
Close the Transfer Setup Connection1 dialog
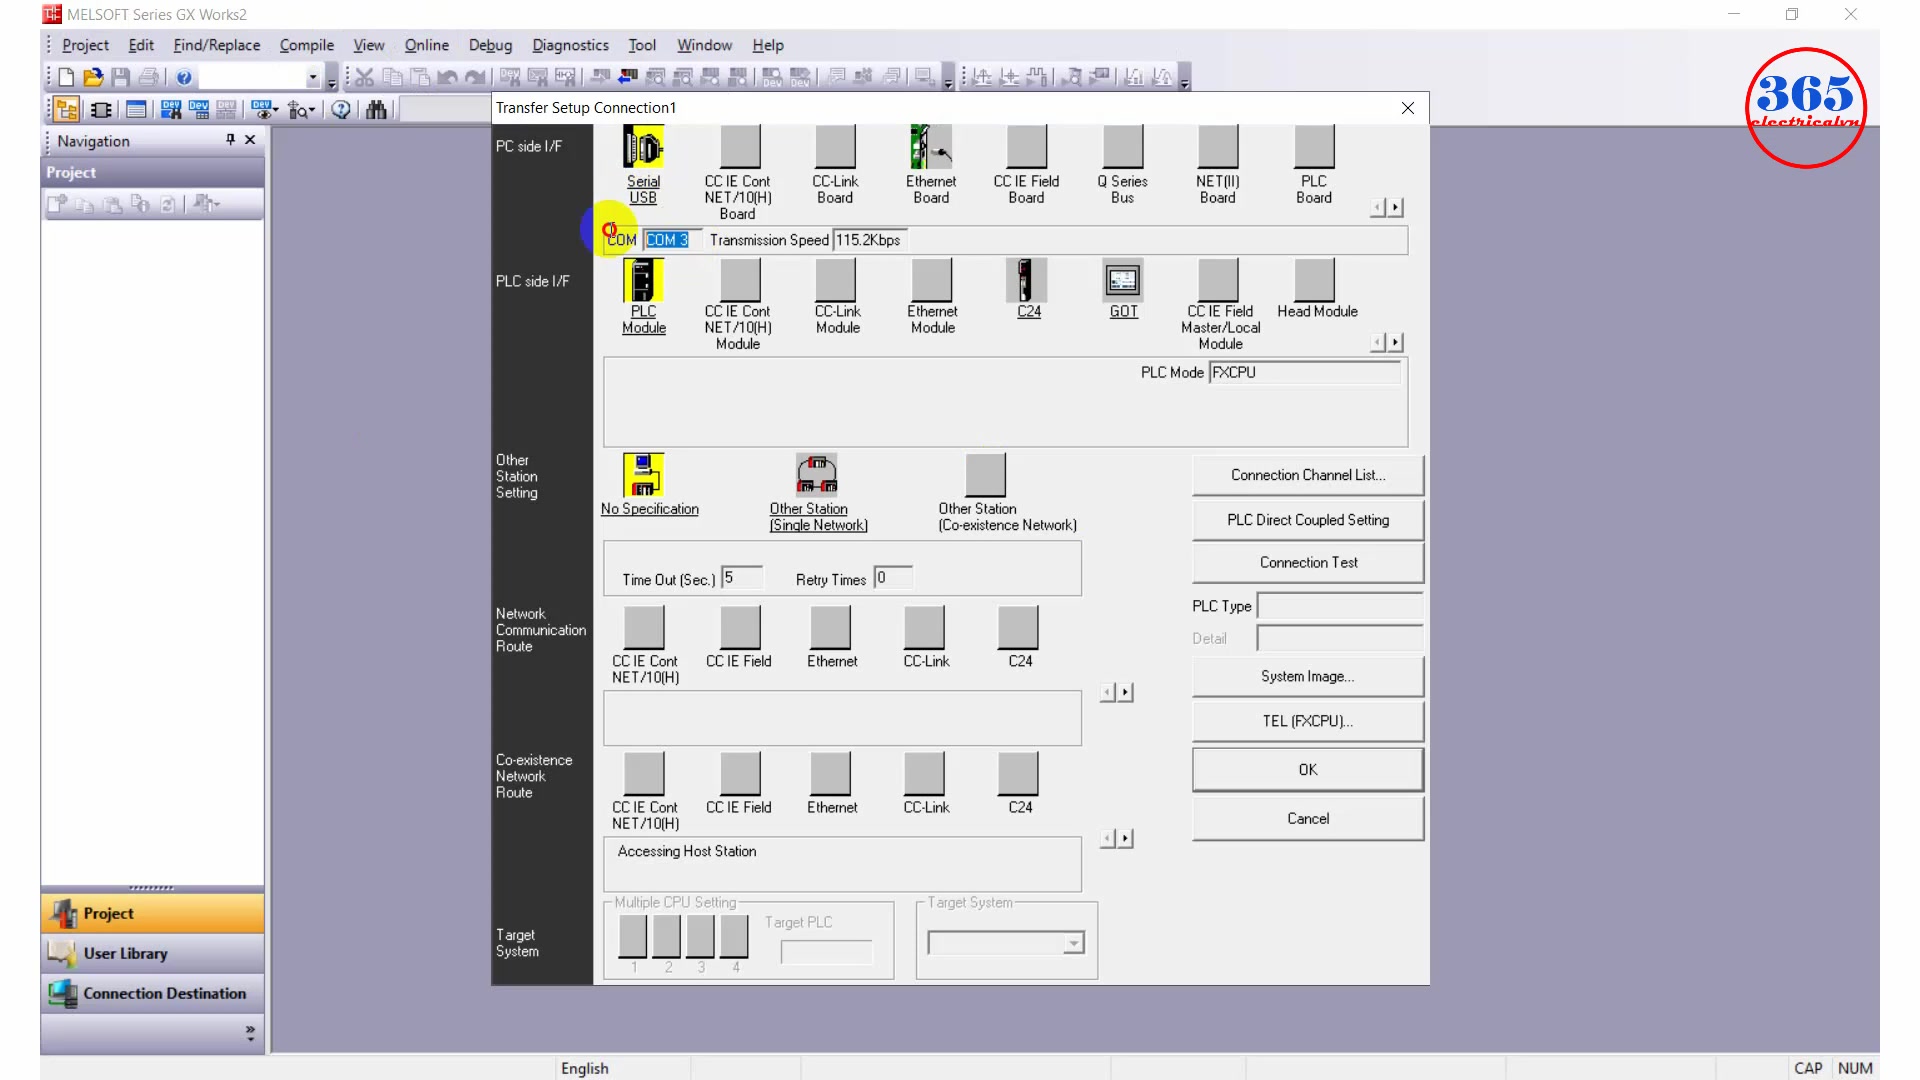[1407, 108]
